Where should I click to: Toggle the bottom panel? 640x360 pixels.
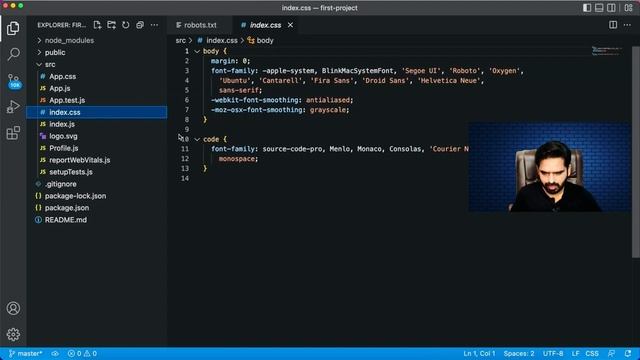[x=599, y=8]
